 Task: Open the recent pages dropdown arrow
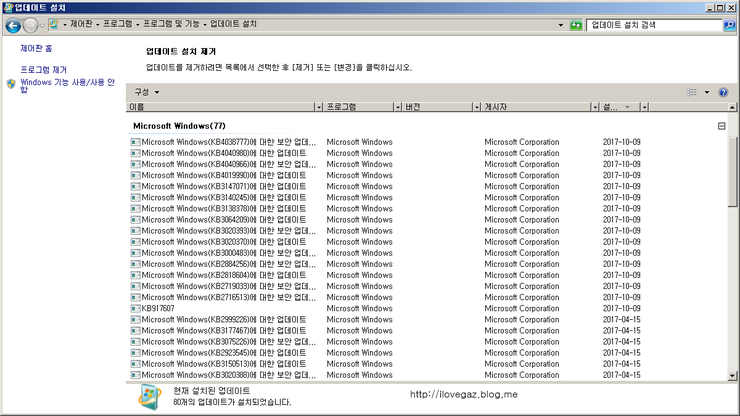coord(42,25)
